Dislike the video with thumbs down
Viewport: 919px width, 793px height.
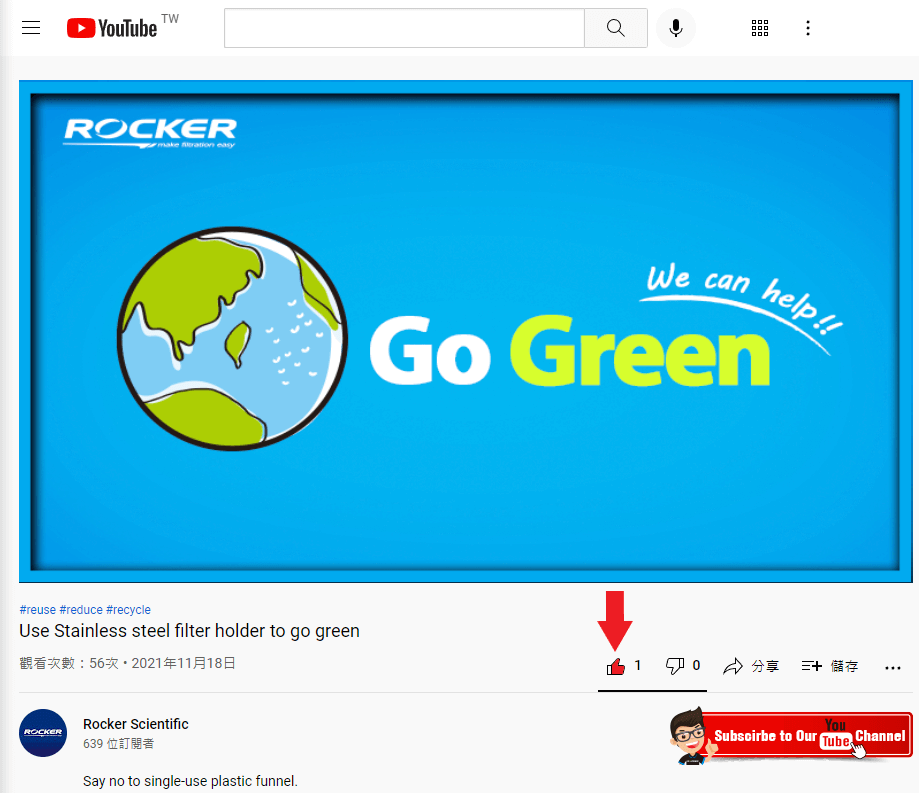pyautogui.click(x=675, y=666)
